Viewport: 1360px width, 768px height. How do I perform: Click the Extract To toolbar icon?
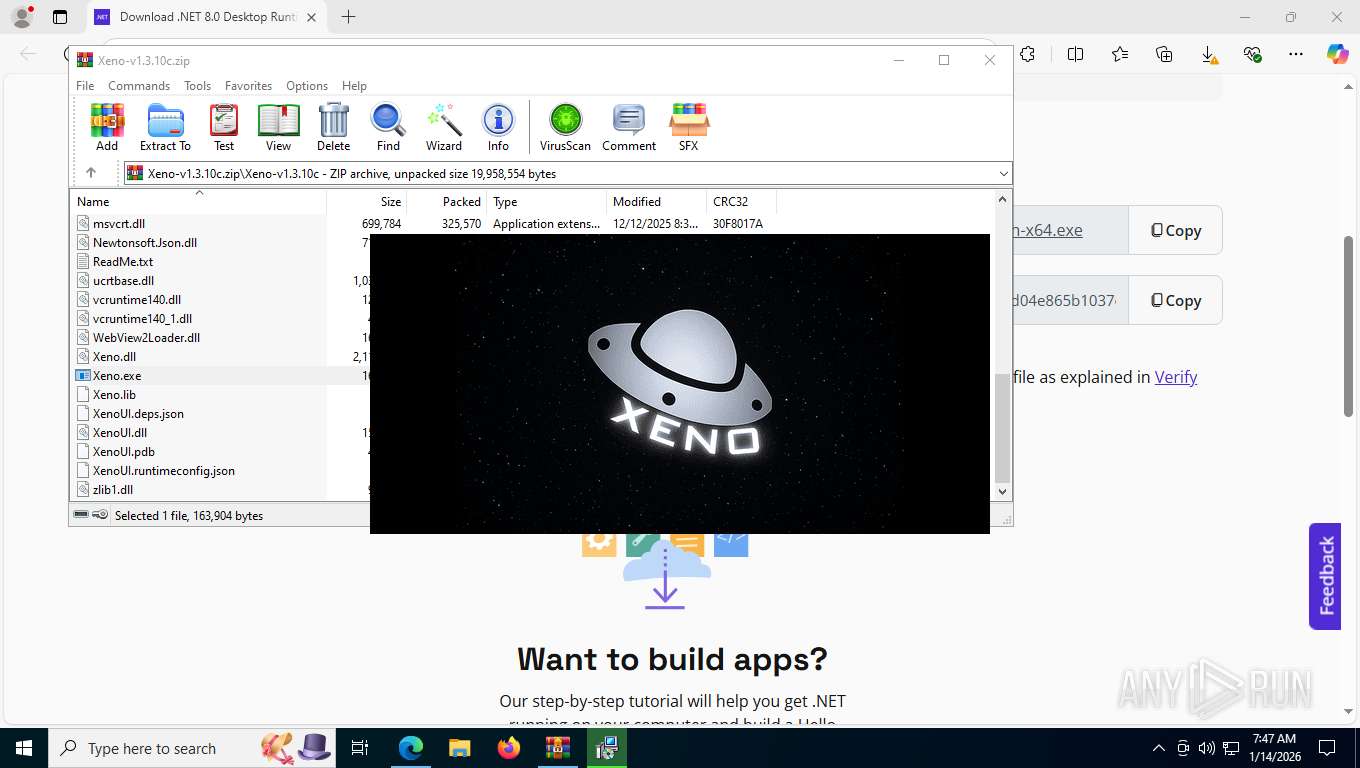[x=165, y=127]
